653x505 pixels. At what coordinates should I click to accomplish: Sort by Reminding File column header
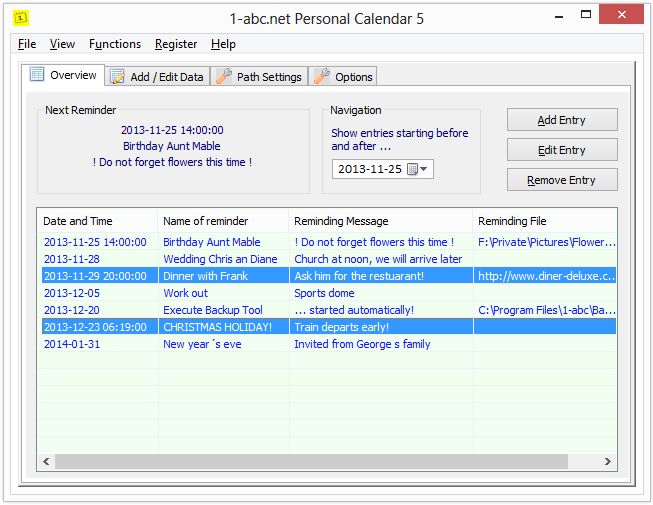545,221
